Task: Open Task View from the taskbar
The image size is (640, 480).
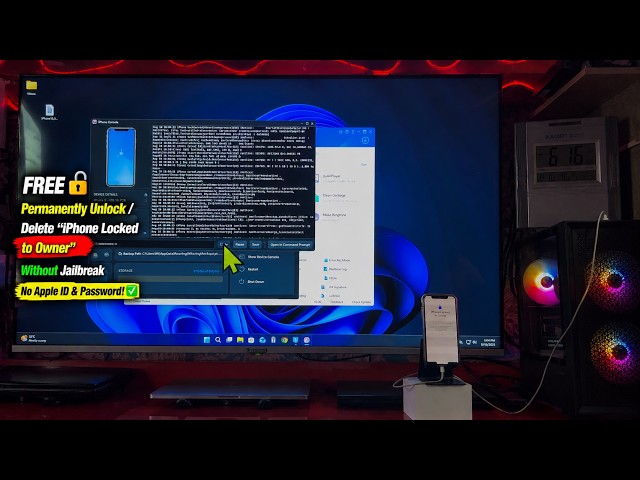Action: 229,340
